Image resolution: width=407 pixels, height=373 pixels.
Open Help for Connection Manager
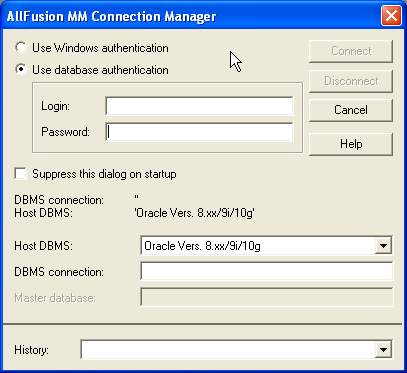click(351, 144)
